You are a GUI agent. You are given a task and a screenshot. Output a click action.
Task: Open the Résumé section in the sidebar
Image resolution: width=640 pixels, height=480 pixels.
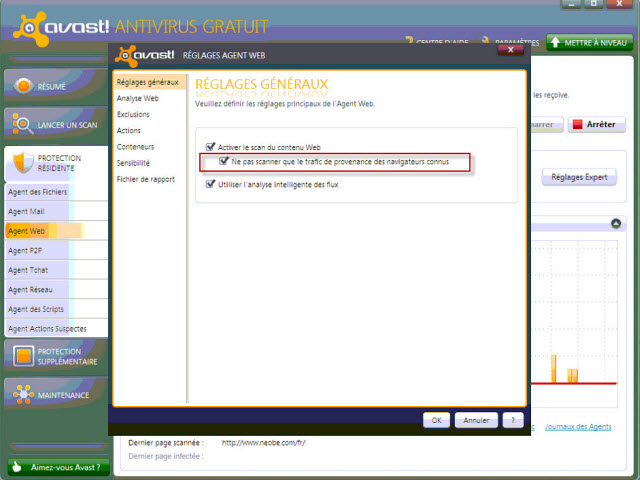point(56,86)
